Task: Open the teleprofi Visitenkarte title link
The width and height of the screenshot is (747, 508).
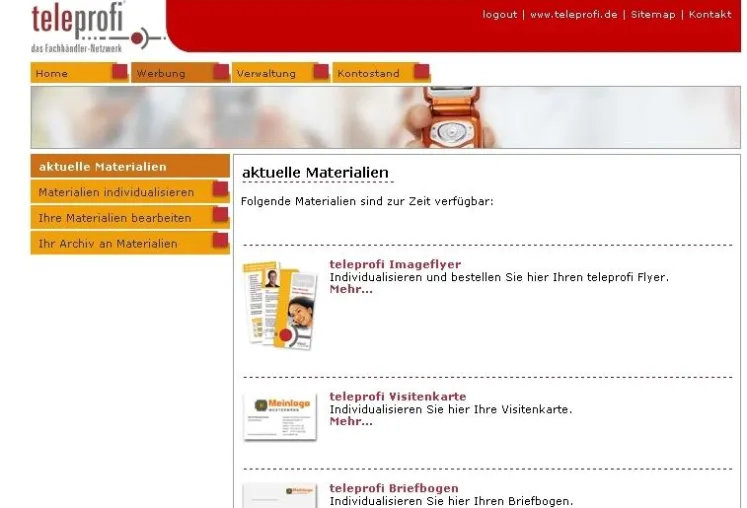Action: [398, 396]
